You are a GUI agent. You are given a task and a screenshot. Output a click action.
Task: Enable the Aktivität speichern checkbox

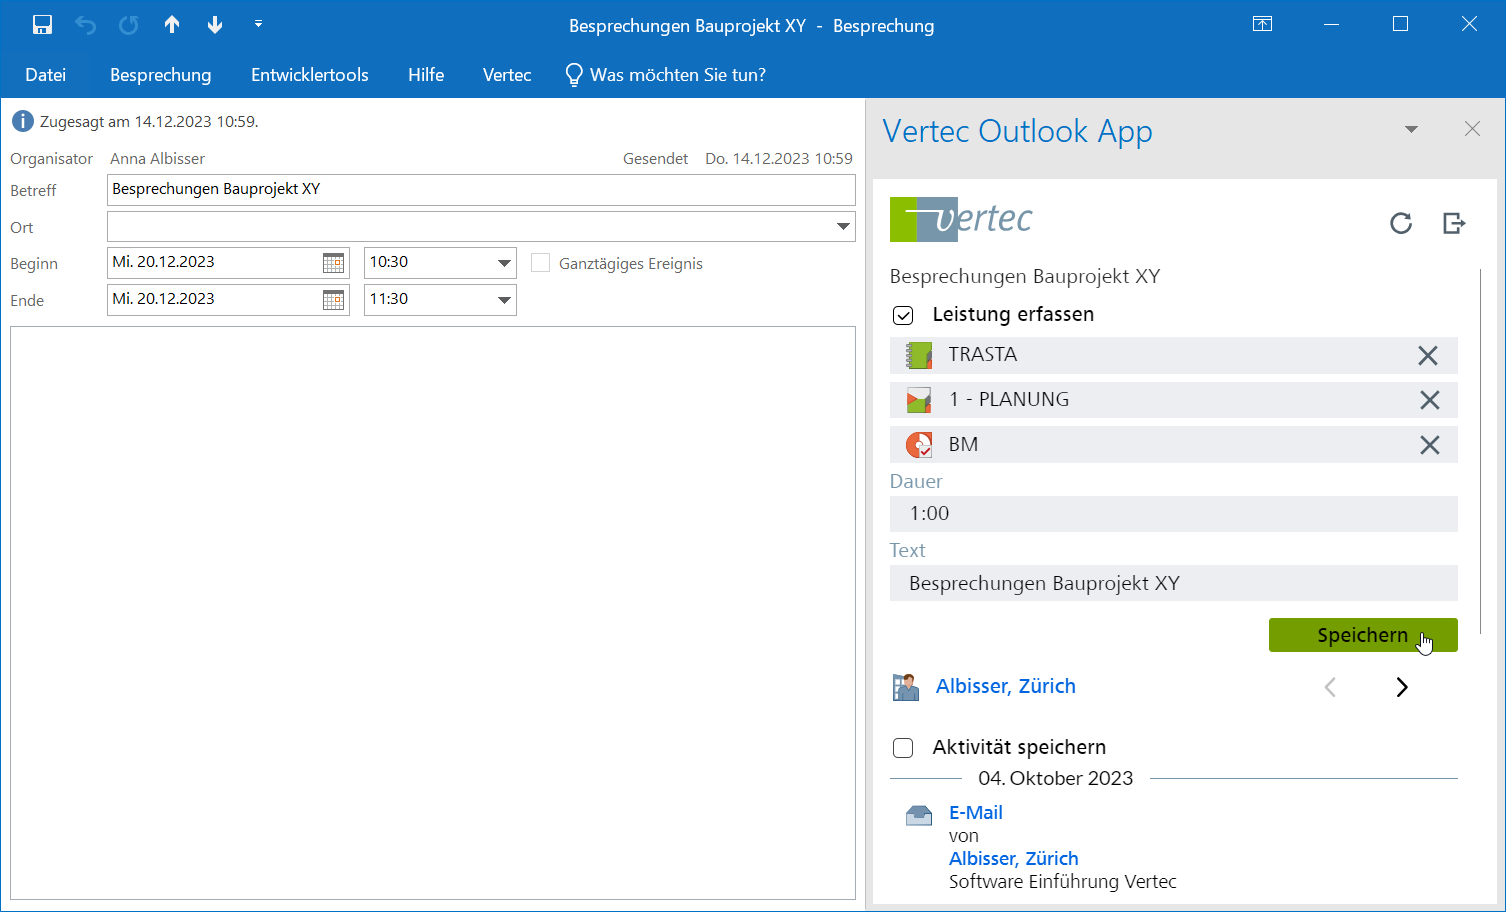point(903,748)
